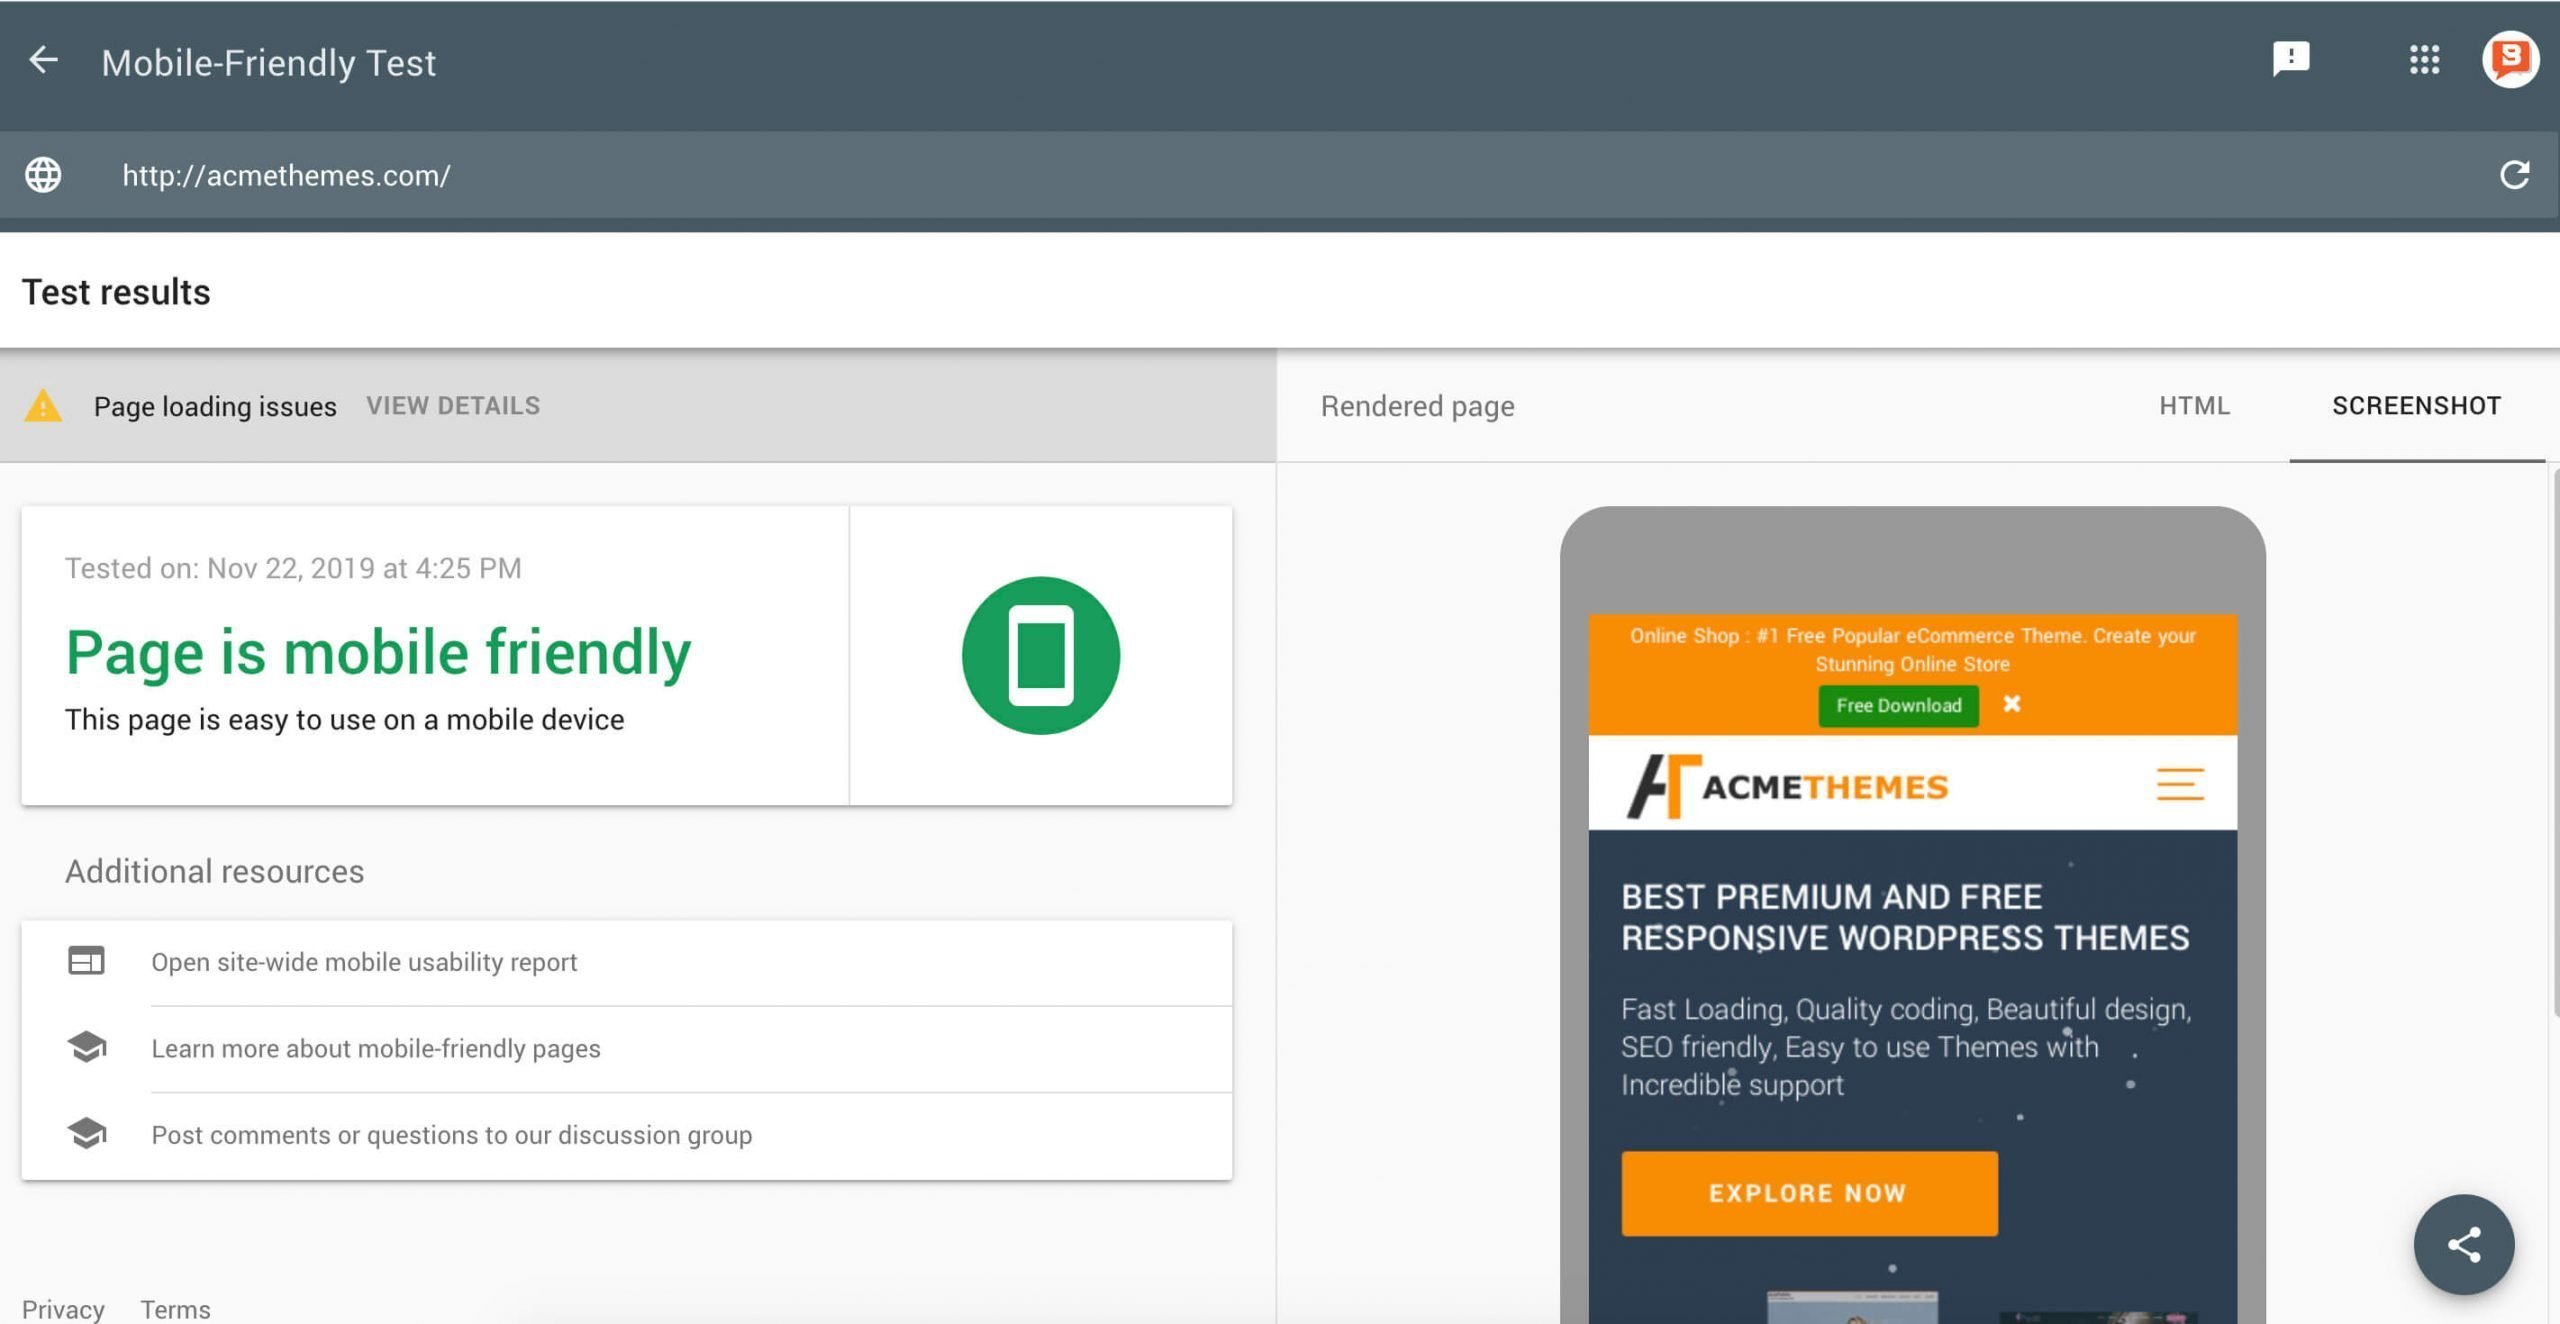The image size is (2560, 1324).
Task: Click the graduation cap icon for Learn more
Action: coord(87,1047)
